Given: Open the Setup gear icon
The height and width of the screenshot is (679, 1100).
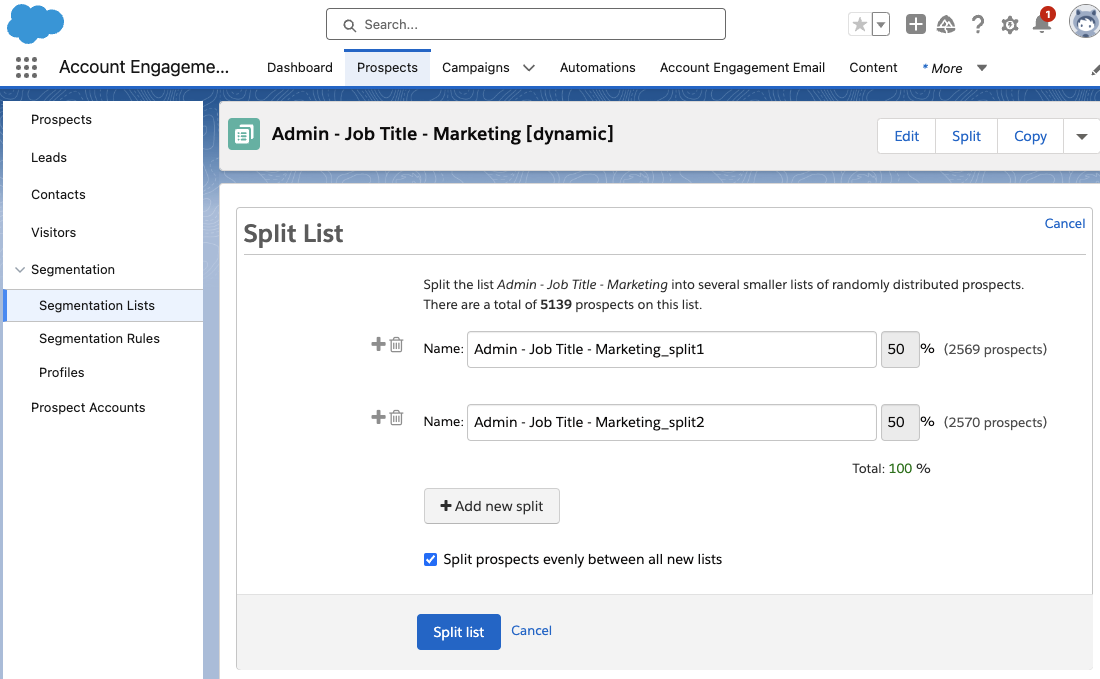Looking at the screenshot, I should 1010,25.
